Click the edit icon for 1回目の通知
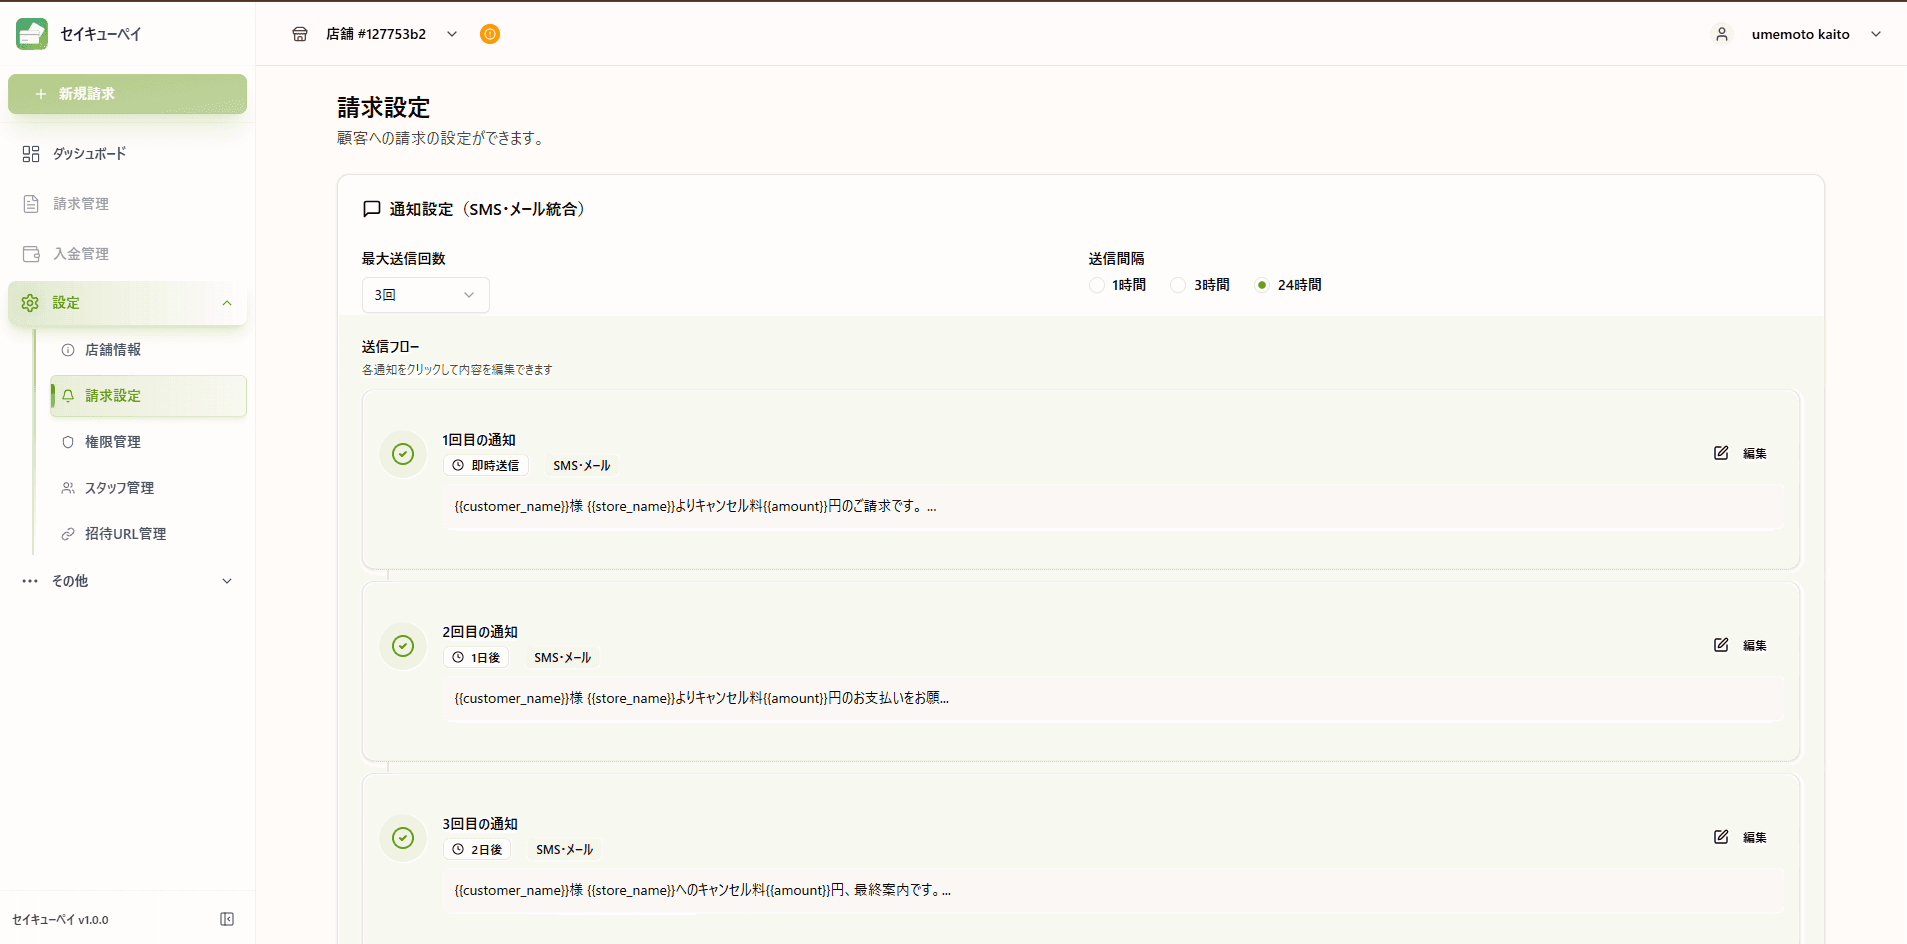Image resolution: width=1907 pixels, height=944 pixels. tap(1721, 453)
